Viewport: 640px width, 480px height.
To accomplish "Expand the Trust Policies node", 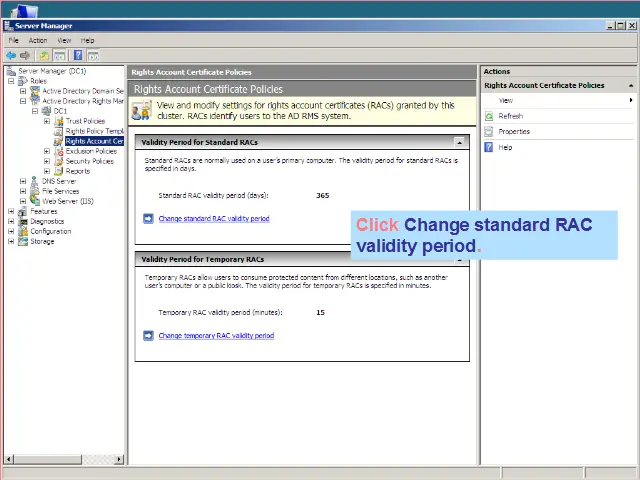I will pyautogui.click(x=47, y=121).
